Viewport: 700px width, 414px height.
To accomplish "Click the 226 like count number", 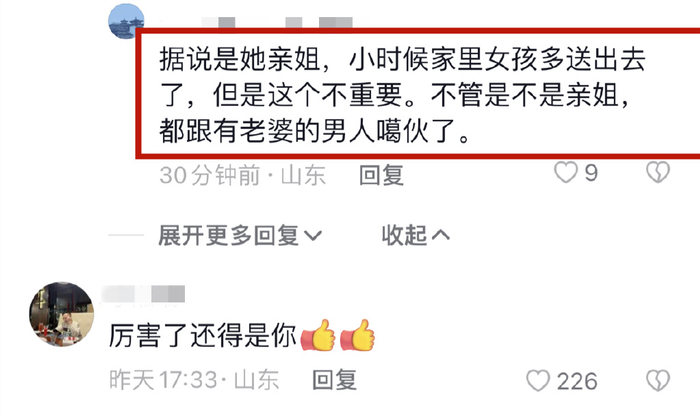I will 577,381.
